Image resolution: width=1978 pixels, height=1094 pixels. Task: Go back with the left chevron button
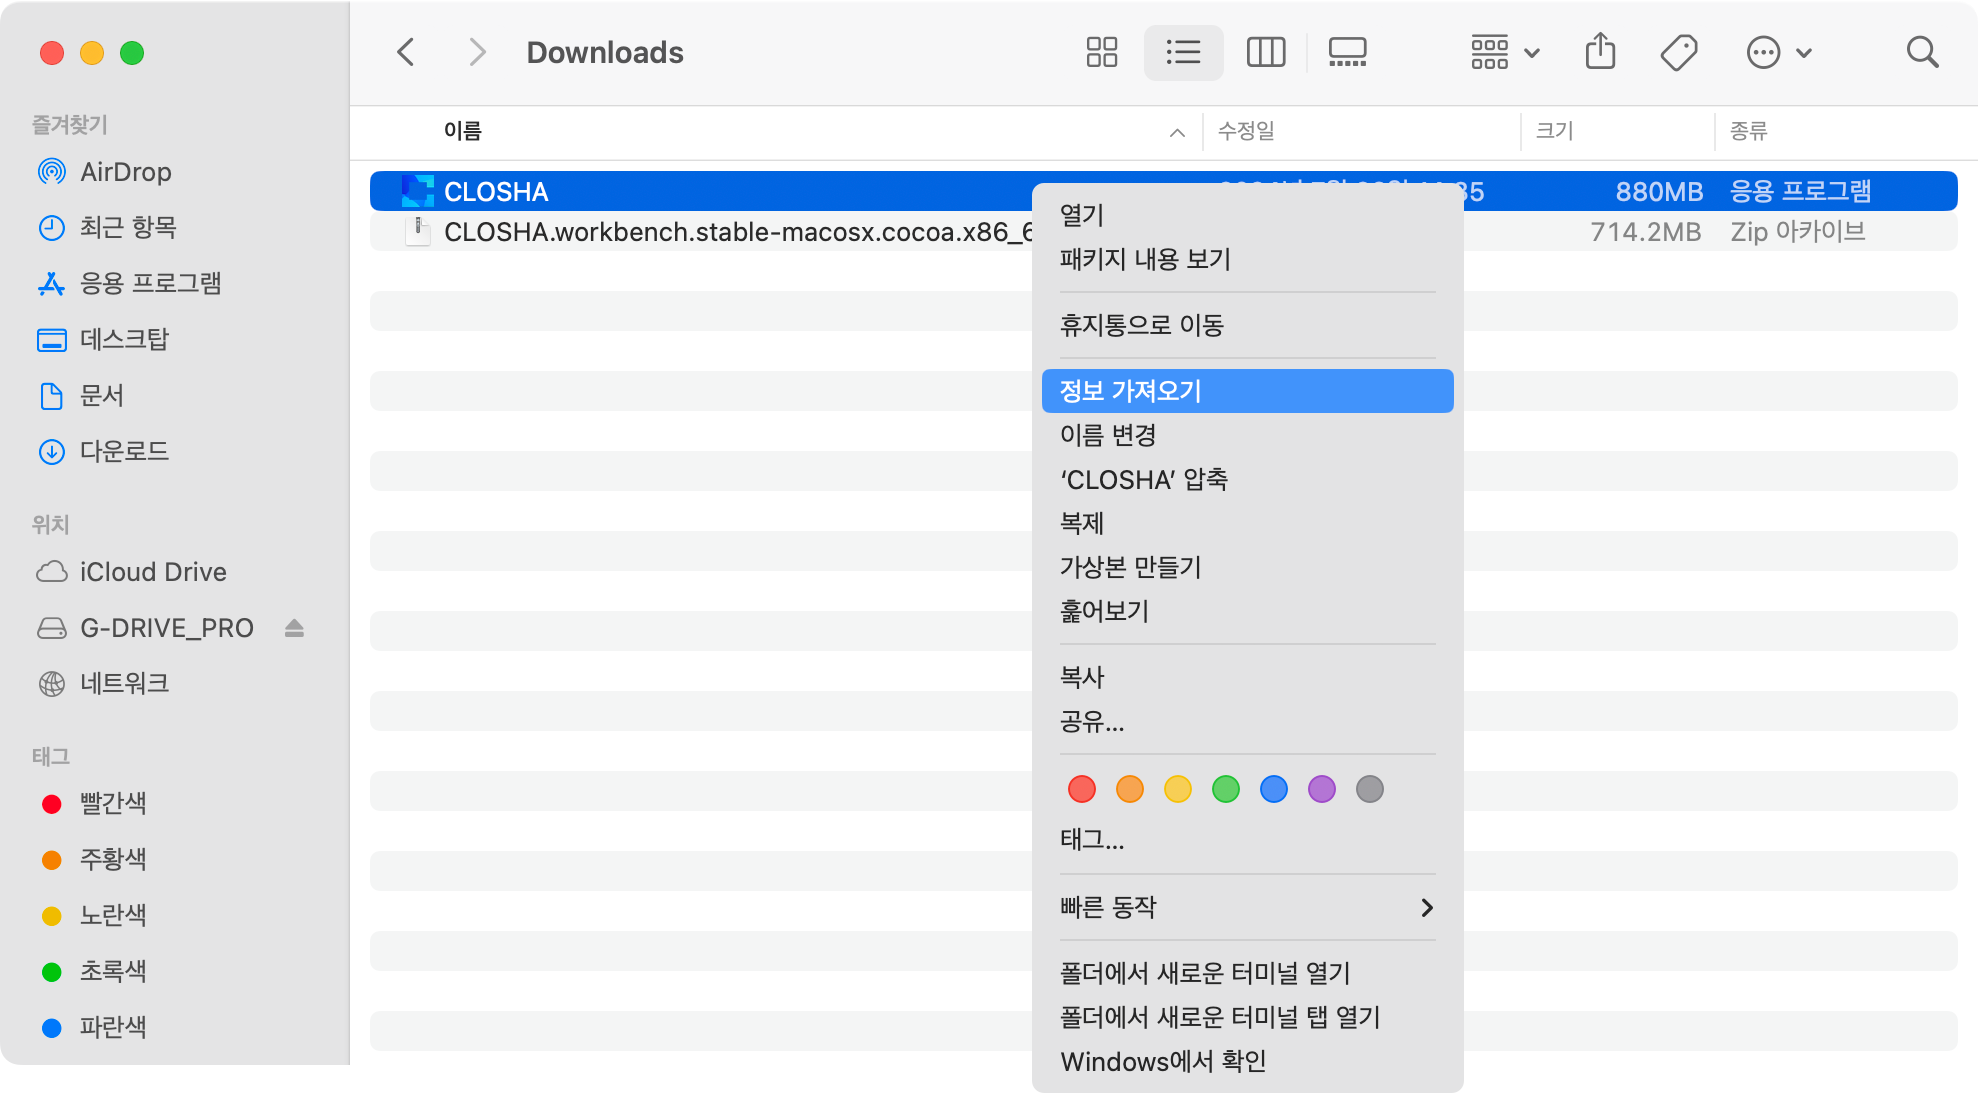click(405, 52)
